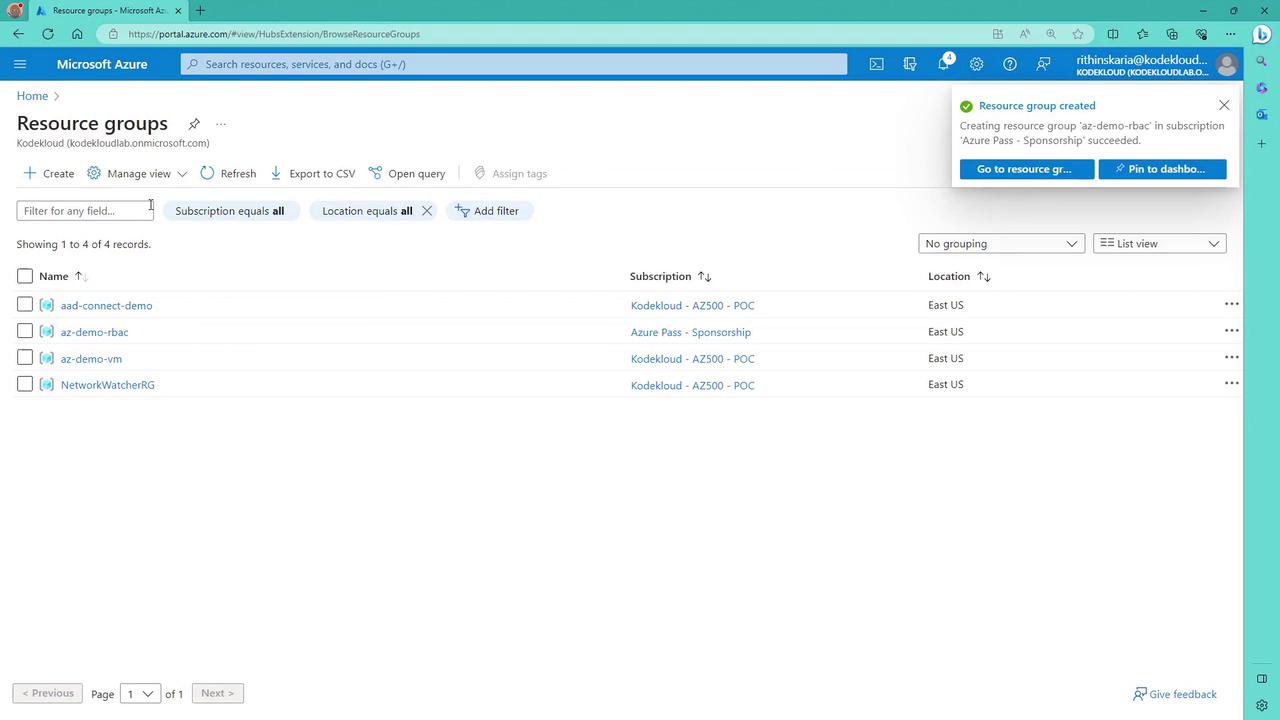Check the NetworkWatcherRG row checkbox
This screenshot has width=1280, height=720.
click(x=25, y=384)
